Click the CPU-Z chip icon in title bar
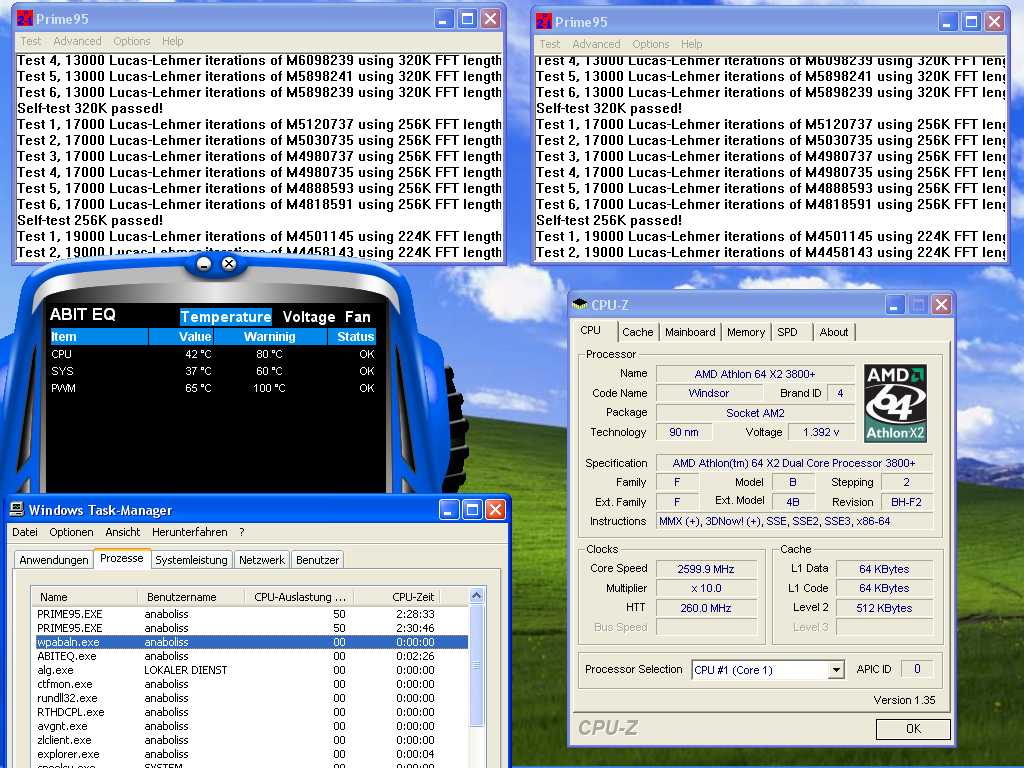The height and width of the screenshot is (768, 1024). [x=579, y=304]
